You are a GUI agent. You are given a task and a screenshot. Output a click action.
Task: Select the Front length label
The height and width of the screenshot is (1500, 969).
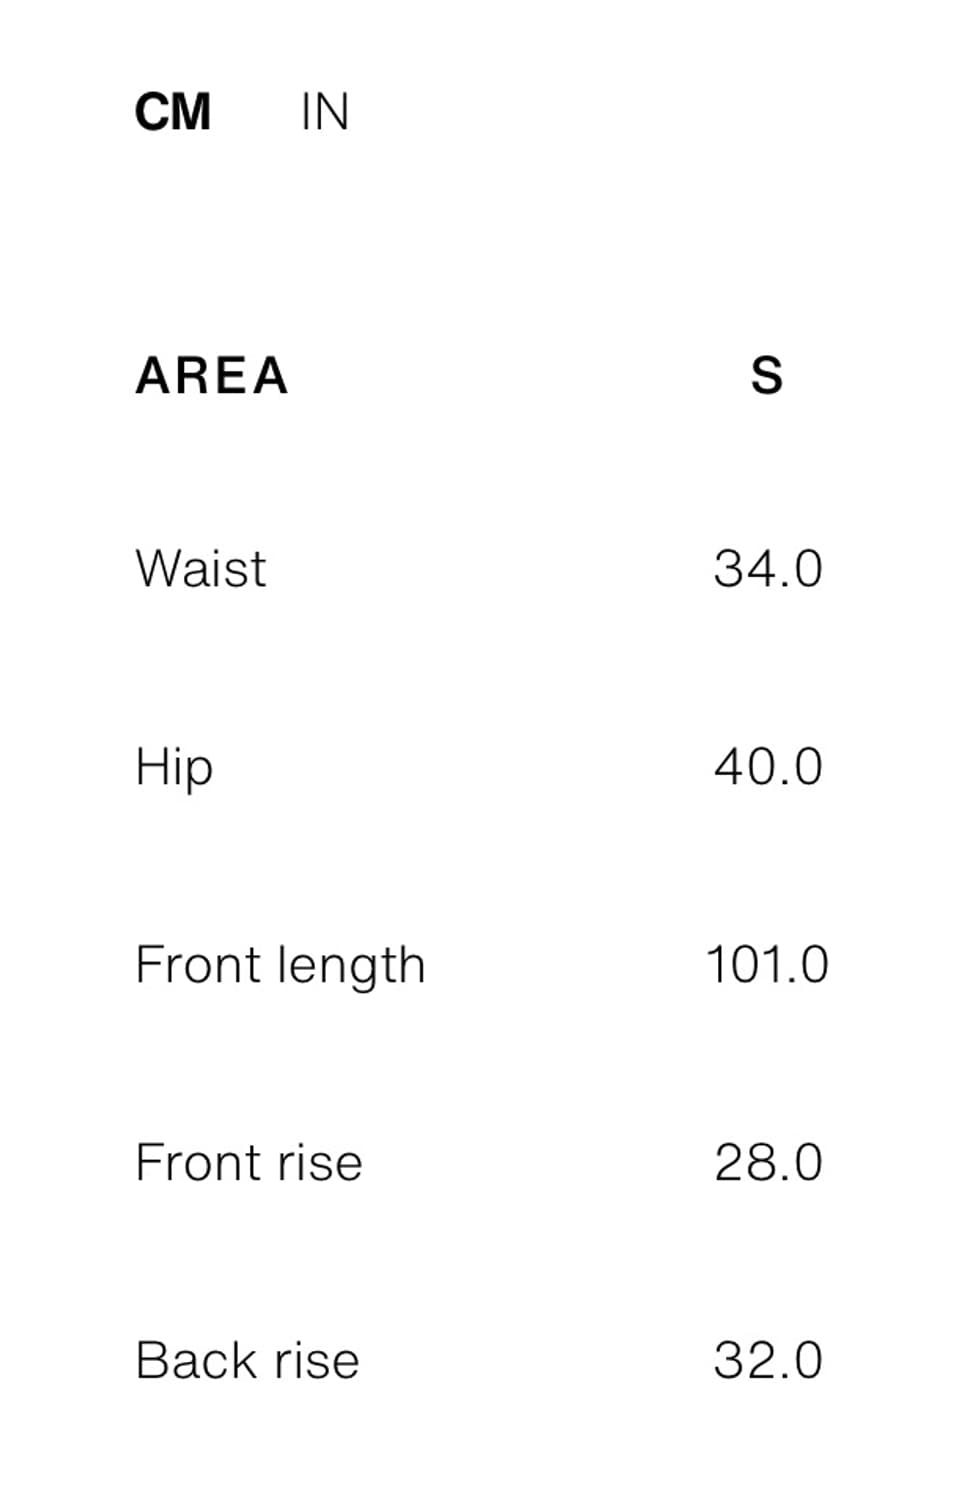point(280,966)
